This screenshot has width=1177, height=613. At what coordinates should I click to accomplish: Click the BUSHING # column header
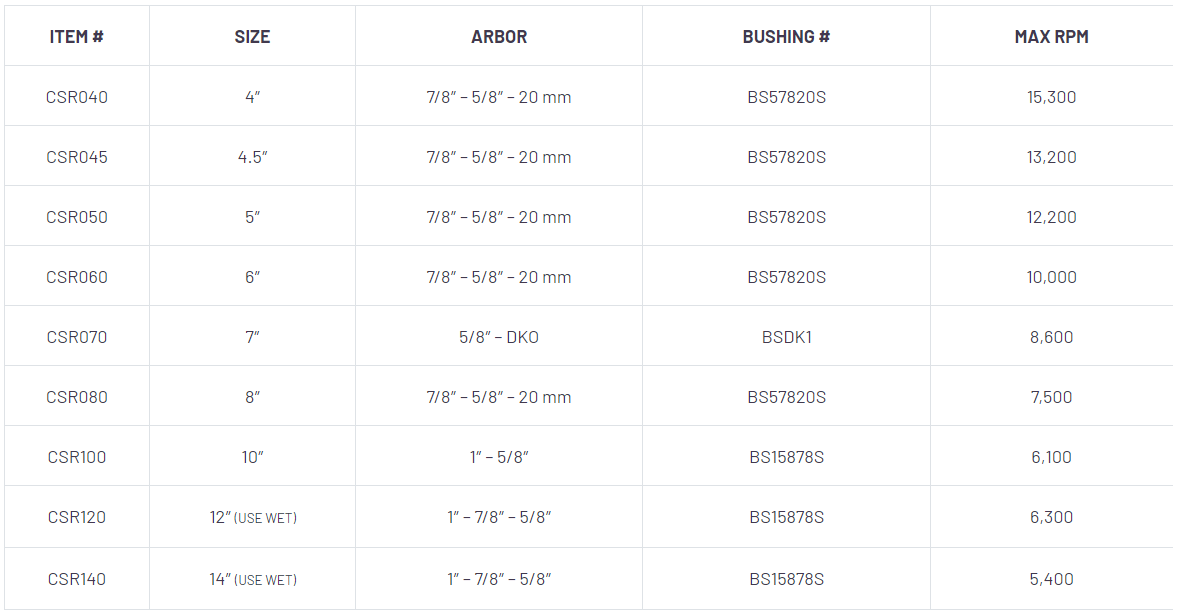click(x=786, y=37)
